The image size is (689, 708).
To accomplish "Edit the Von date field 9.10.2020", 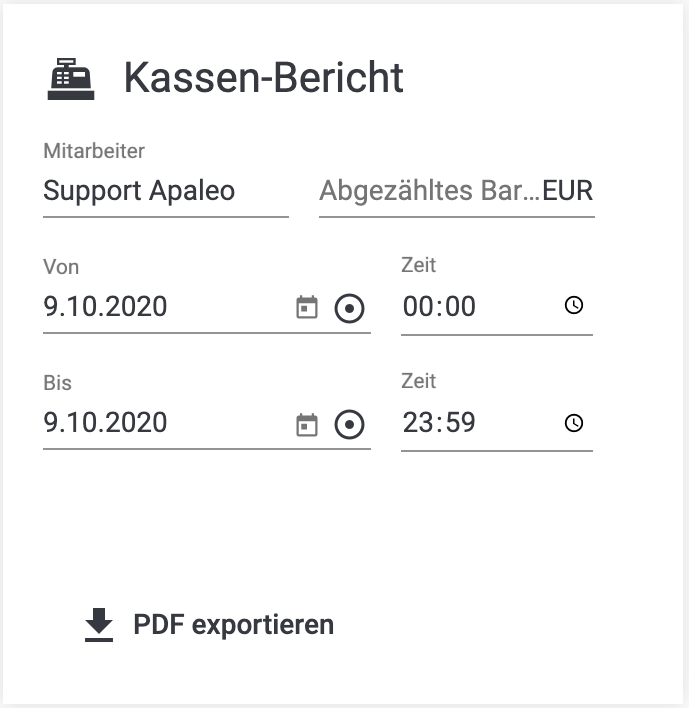I will pos(165,307).
